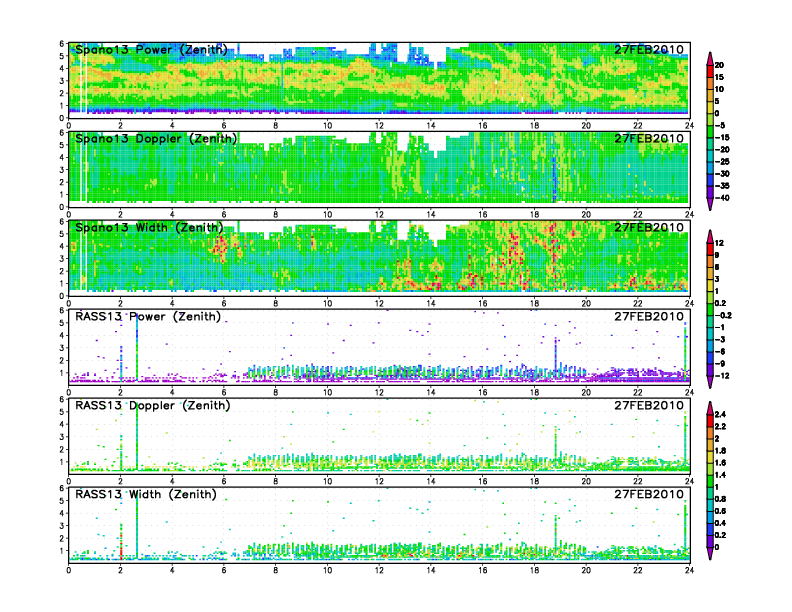792x612 pixels.
Task: Click the -40 label on the top colorbar
Action: (735, 197)
